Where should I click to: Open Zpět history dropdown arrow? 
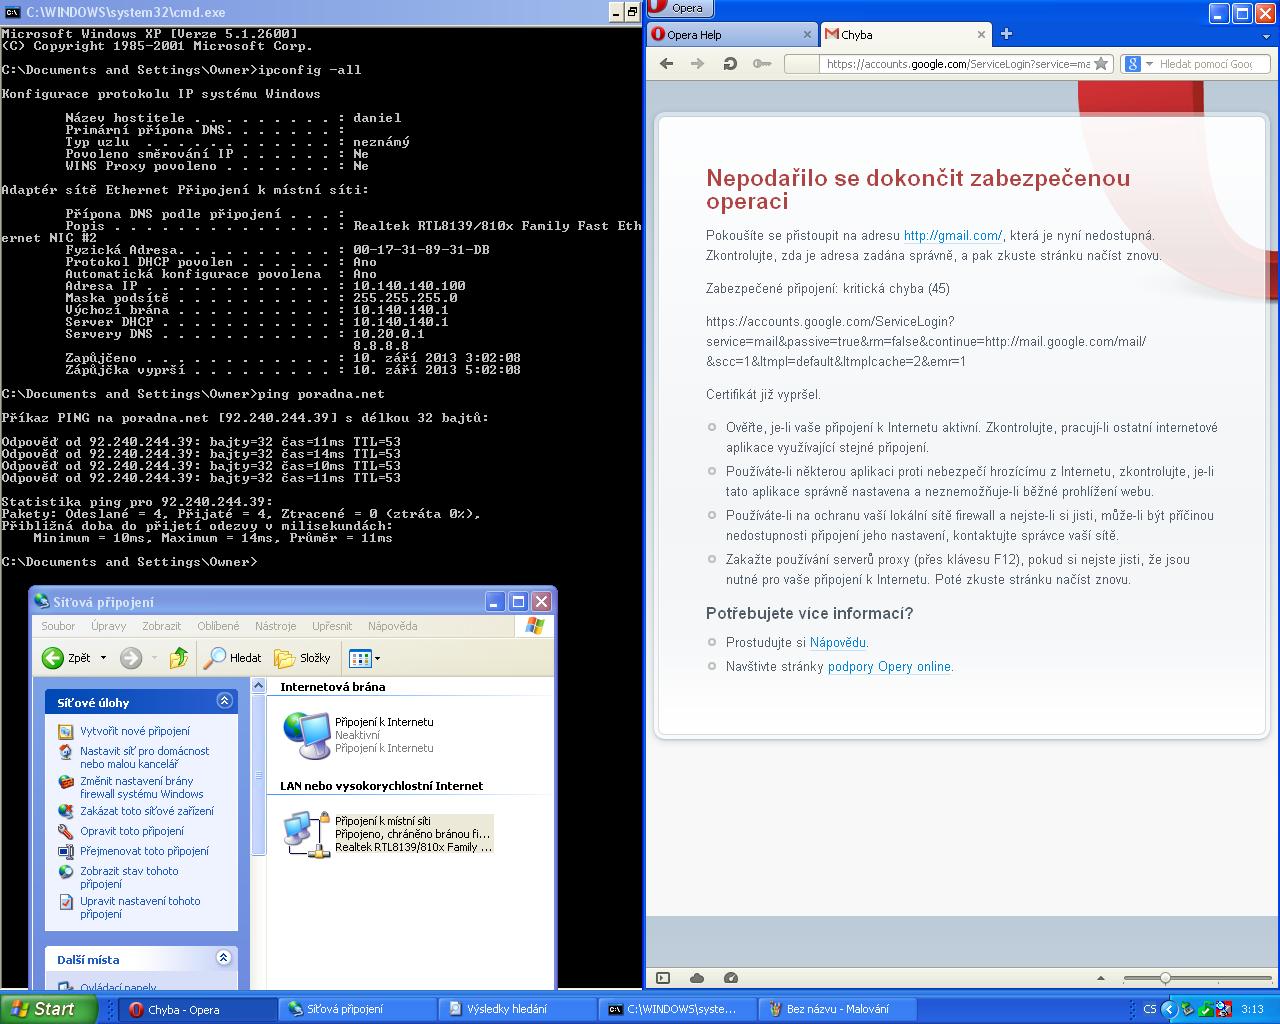pyautogui.click(x=103, y=657)
